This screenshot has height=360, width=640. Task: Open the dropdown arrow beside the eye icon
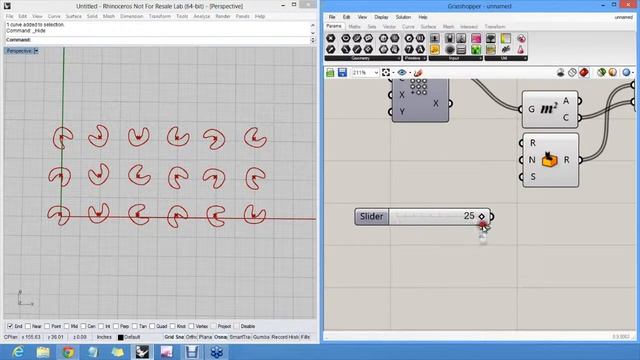pyautogui.click(x=410, y=73)
